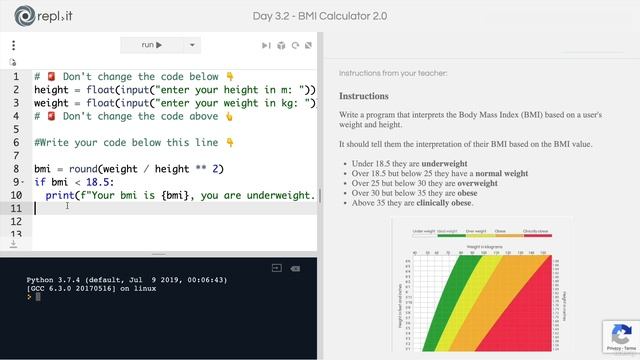Click '#Write your code below this line' comment
The image size is (640, 360).
(134, 142)
